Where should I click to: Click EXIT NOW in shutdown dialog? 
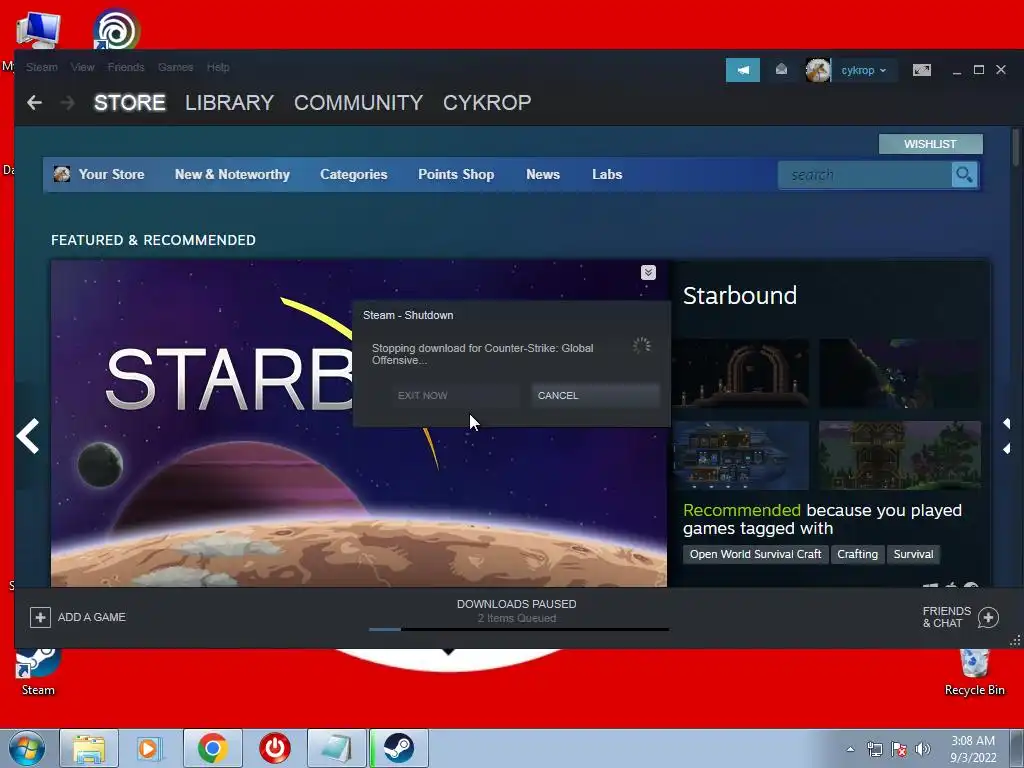(x=455, y=395)
